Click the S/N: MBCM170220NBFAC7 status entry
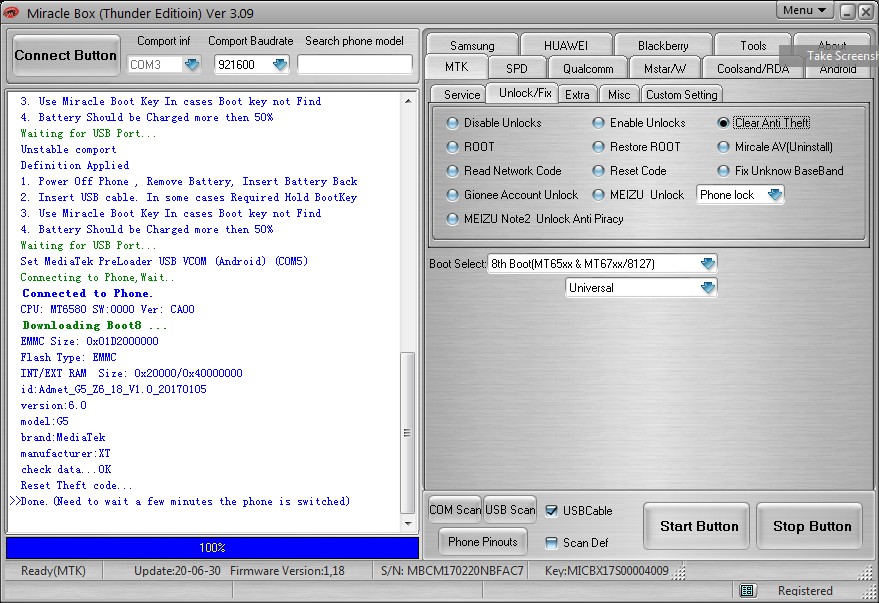Viewport: 879px width, 603px height. click(452, 571)
